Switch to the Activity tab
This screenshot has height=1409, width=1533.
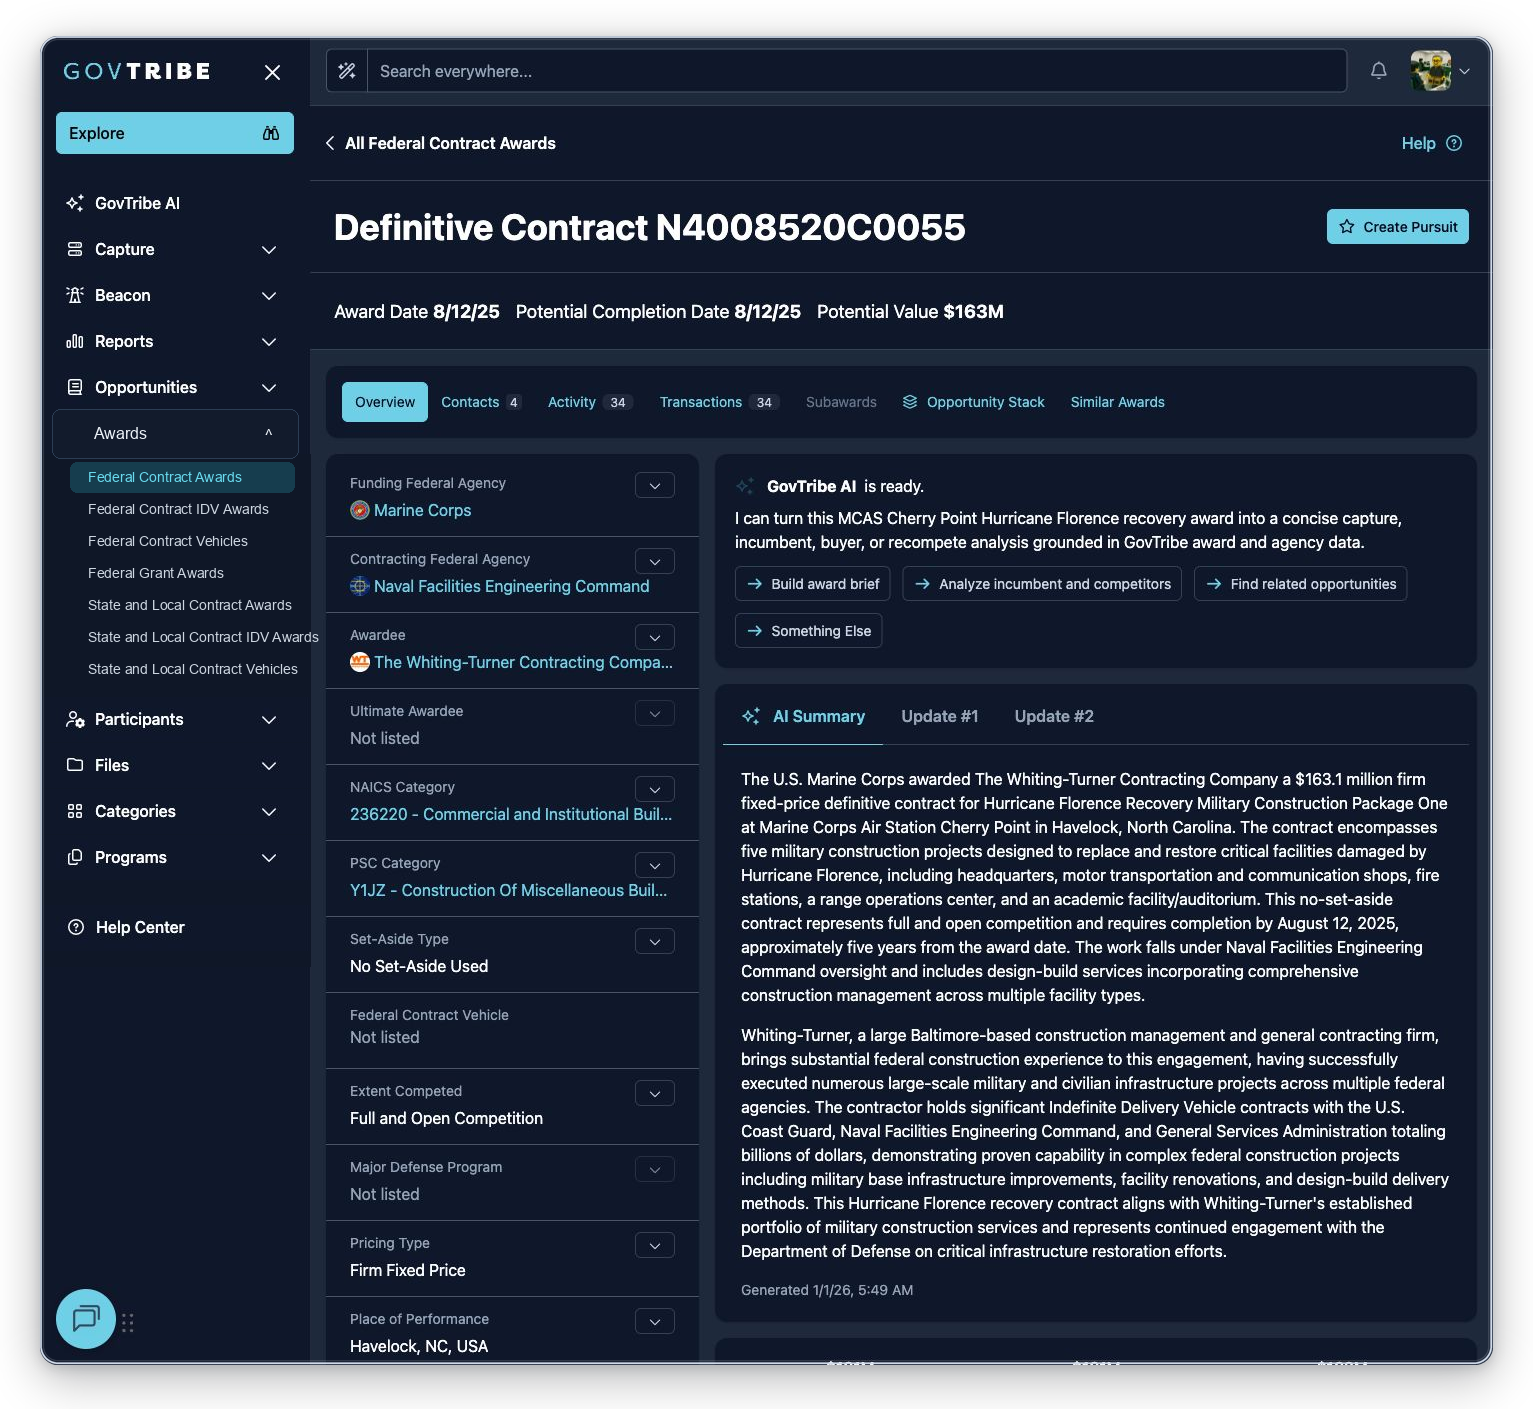click(590, 402)
